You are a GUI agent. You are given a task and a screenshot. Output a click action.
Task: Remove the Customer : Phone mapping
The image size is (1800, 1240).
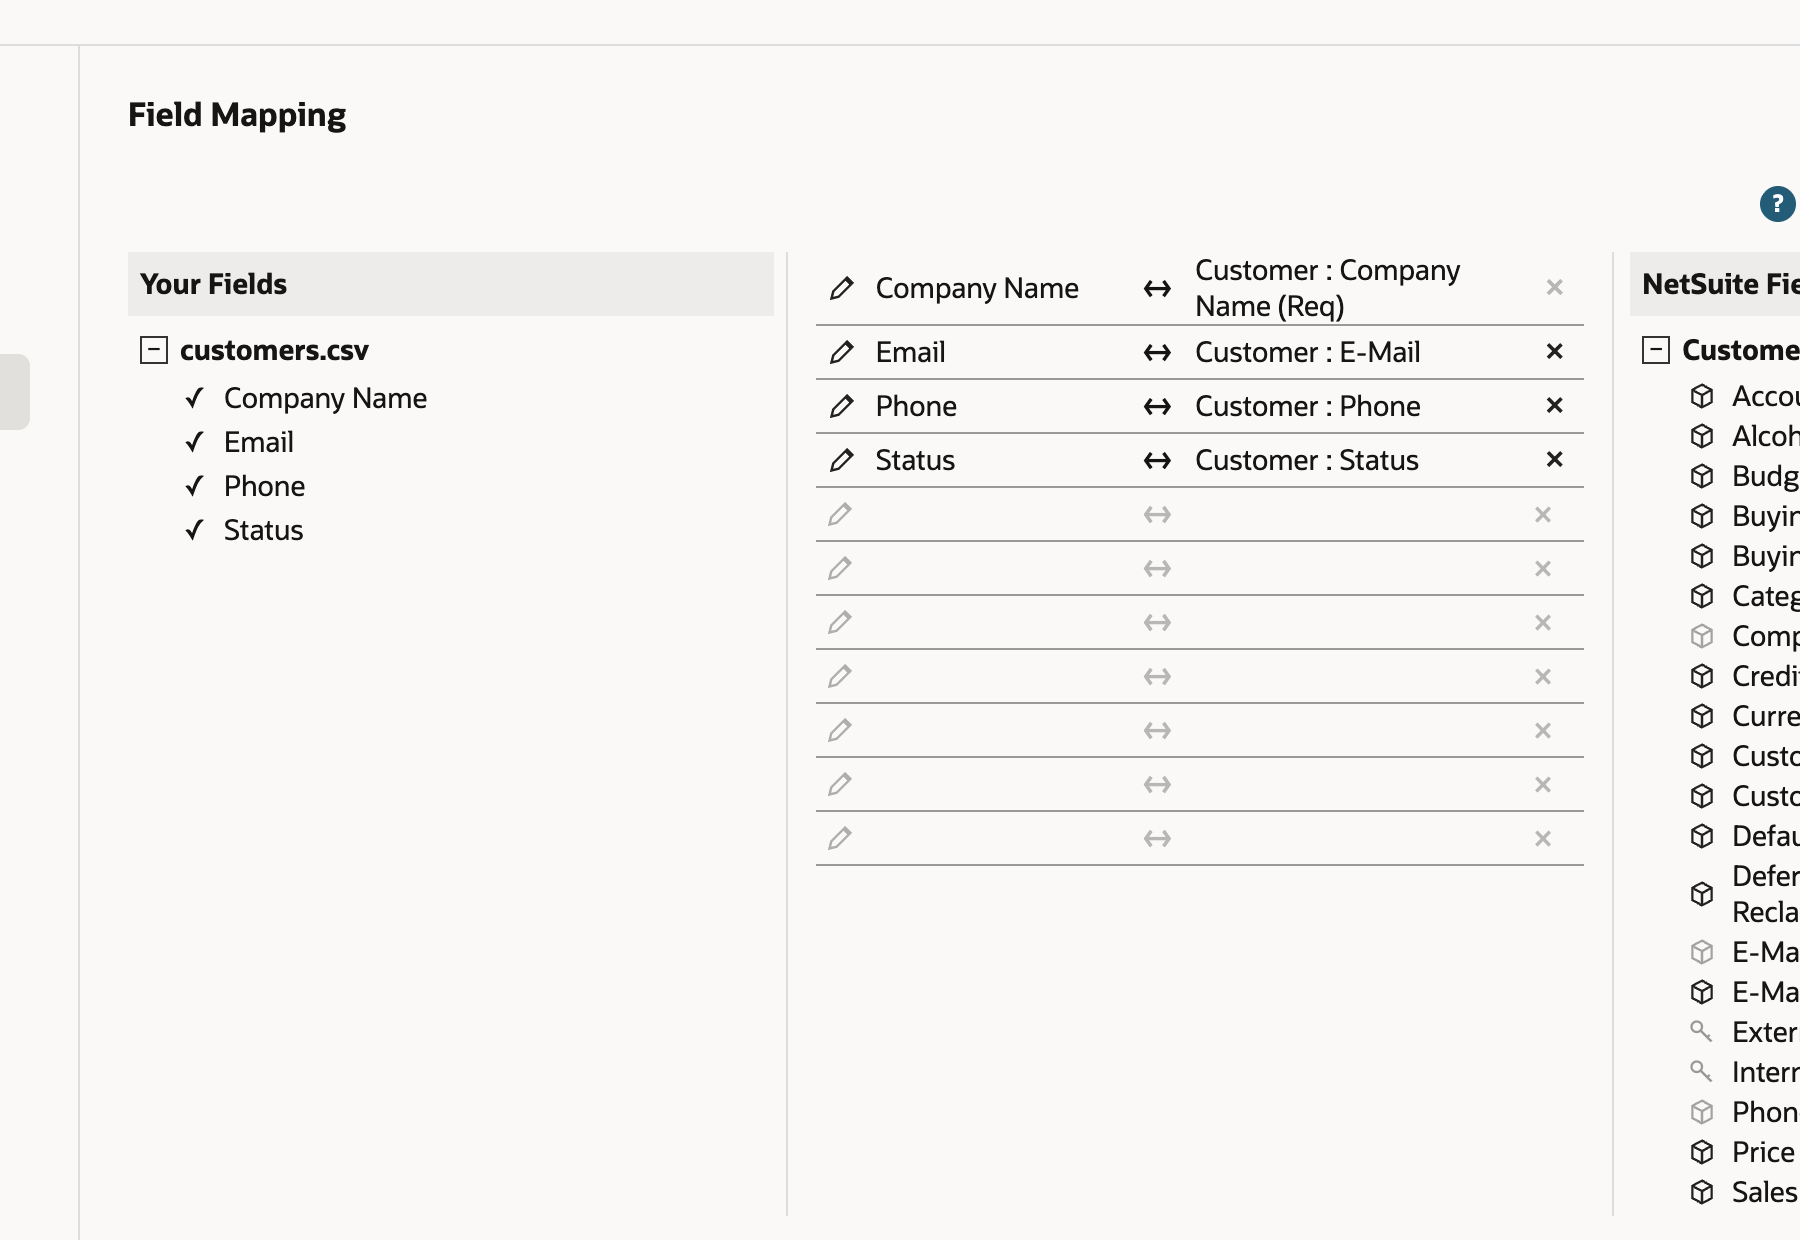point(1554,406)
